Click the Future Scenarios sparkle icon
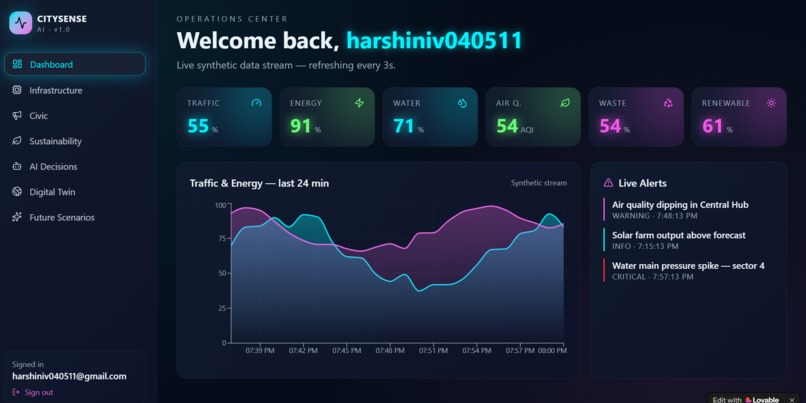The height and width of the screenshot is (403, 806). (x=17, y=217)
